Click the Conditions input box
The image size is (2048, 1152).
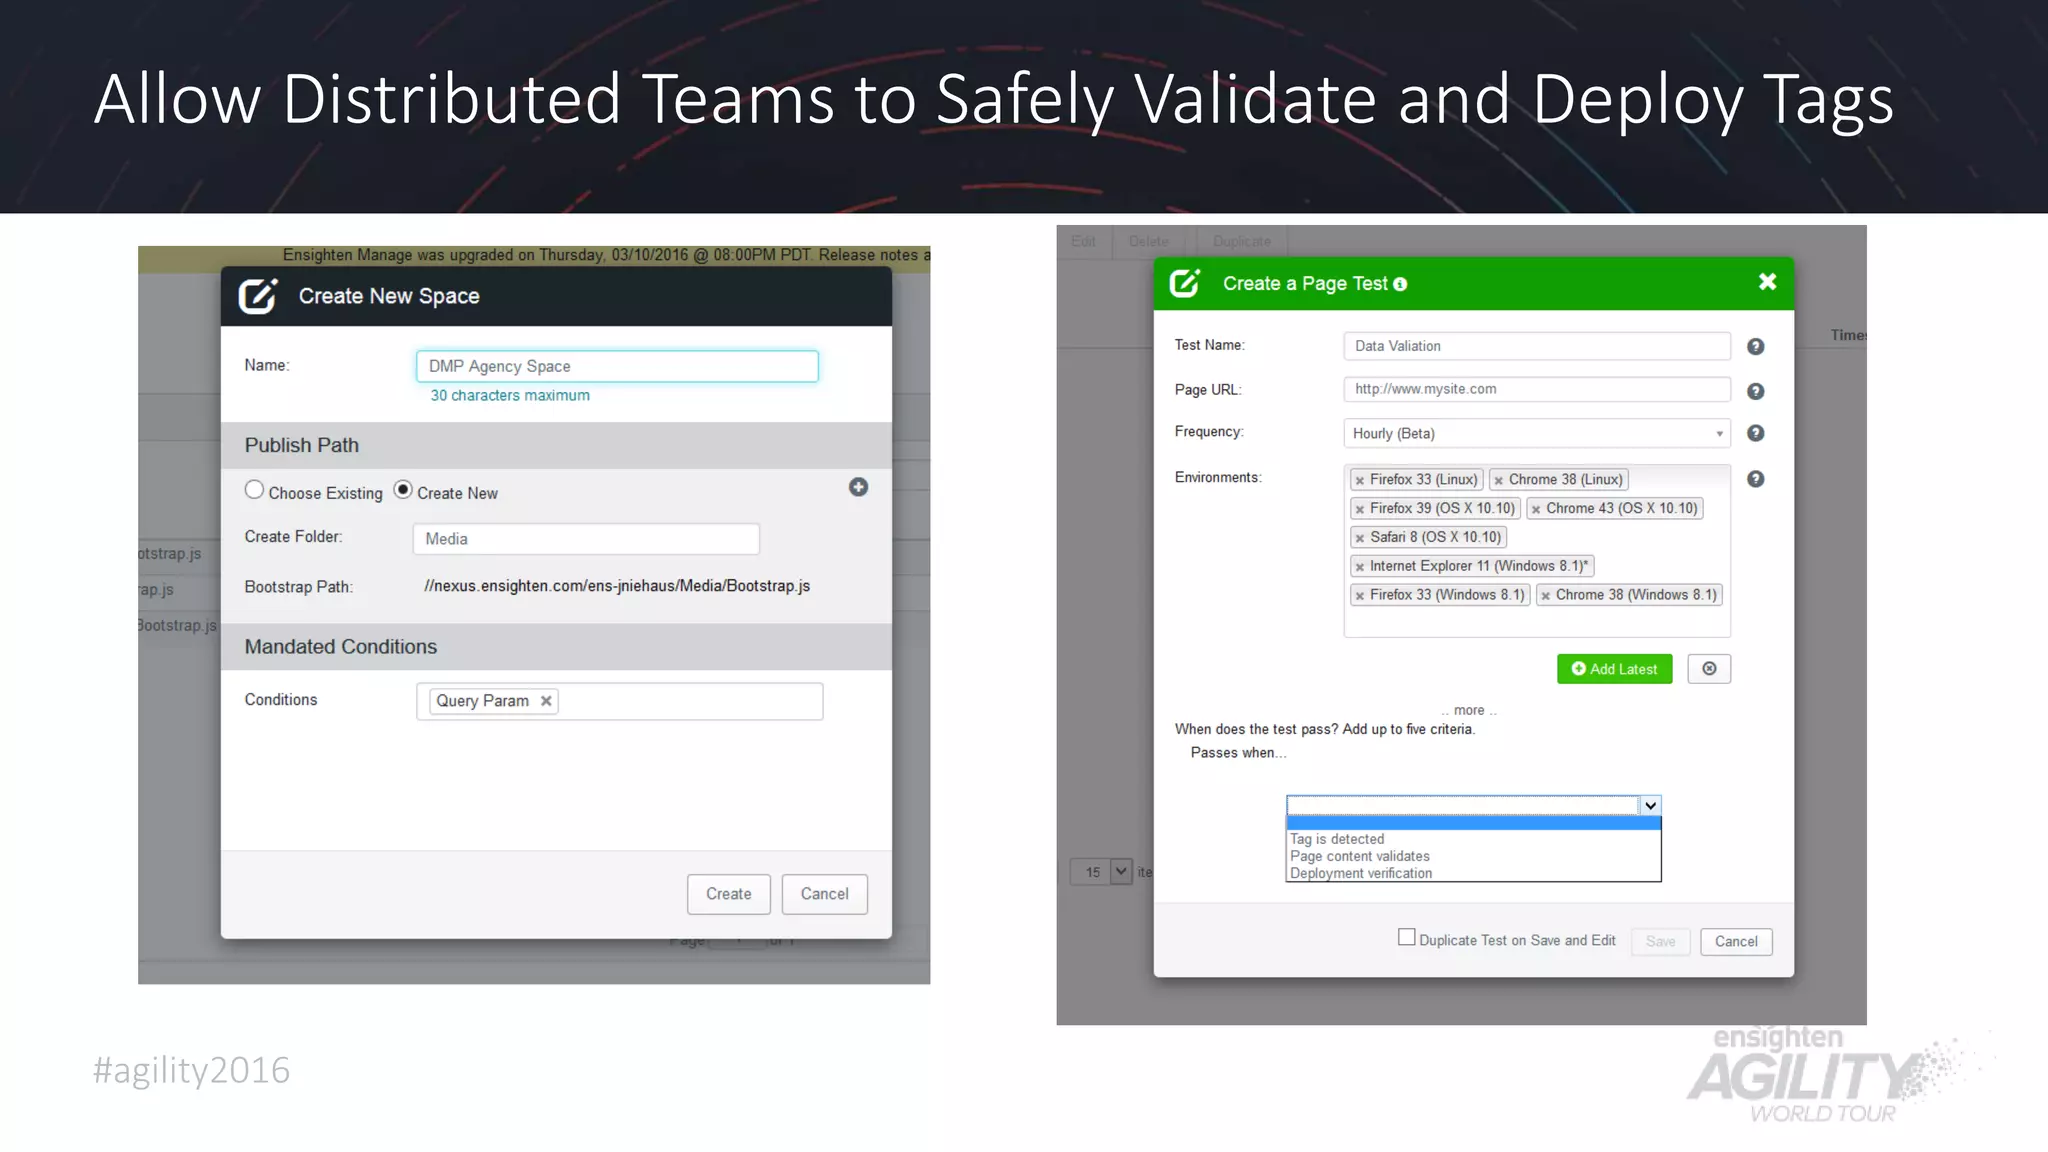(620, 701)
